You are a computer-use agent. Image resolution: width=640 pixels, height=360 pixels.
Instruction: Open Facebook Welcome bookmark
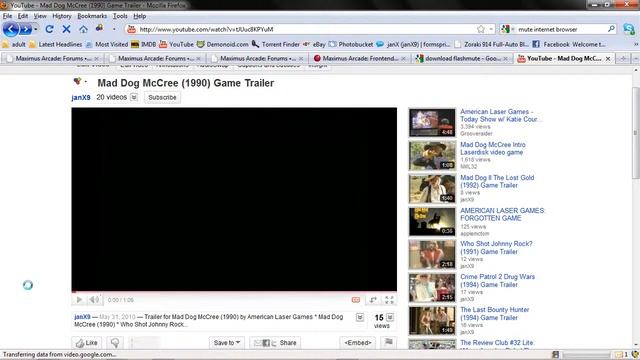click(x=569, y=44)
